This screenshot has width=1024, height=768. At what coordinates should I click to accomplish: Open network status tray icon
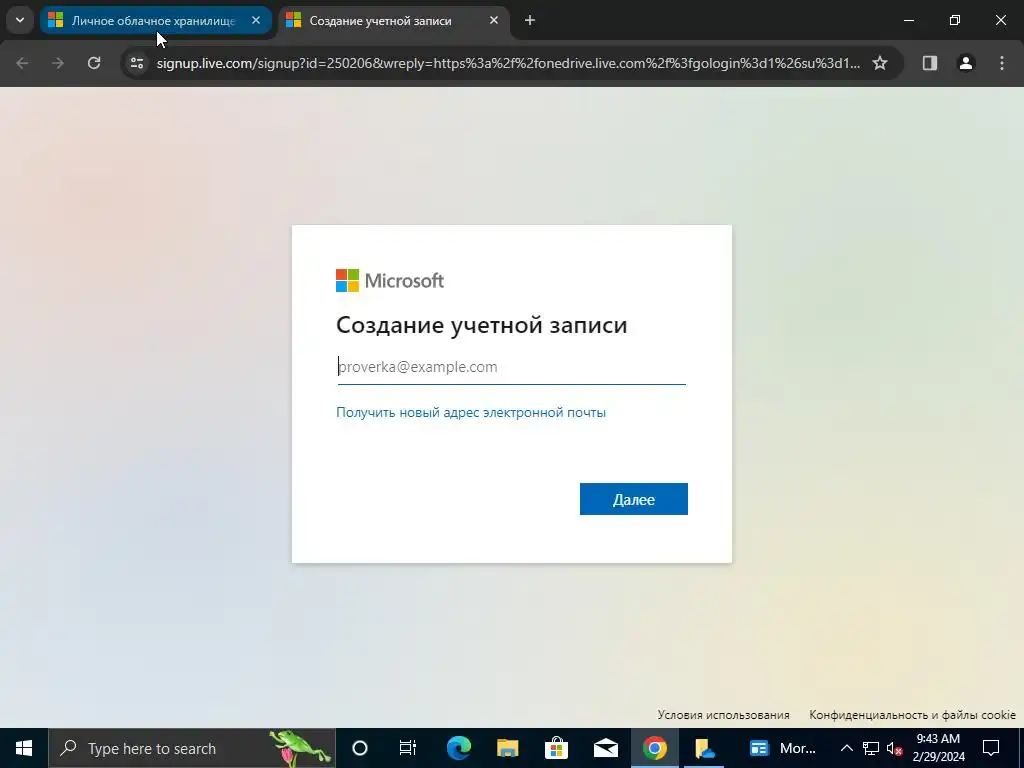[871, 748]
